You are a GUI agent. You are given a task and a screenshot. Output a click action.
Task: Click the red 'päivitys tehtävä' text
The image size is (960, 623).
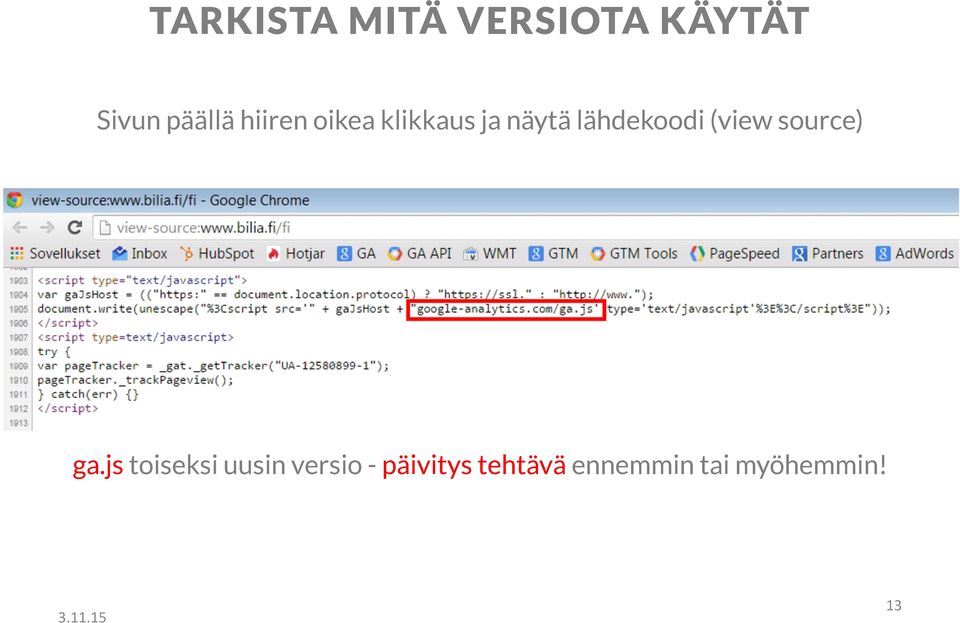[x=474, y=466]
